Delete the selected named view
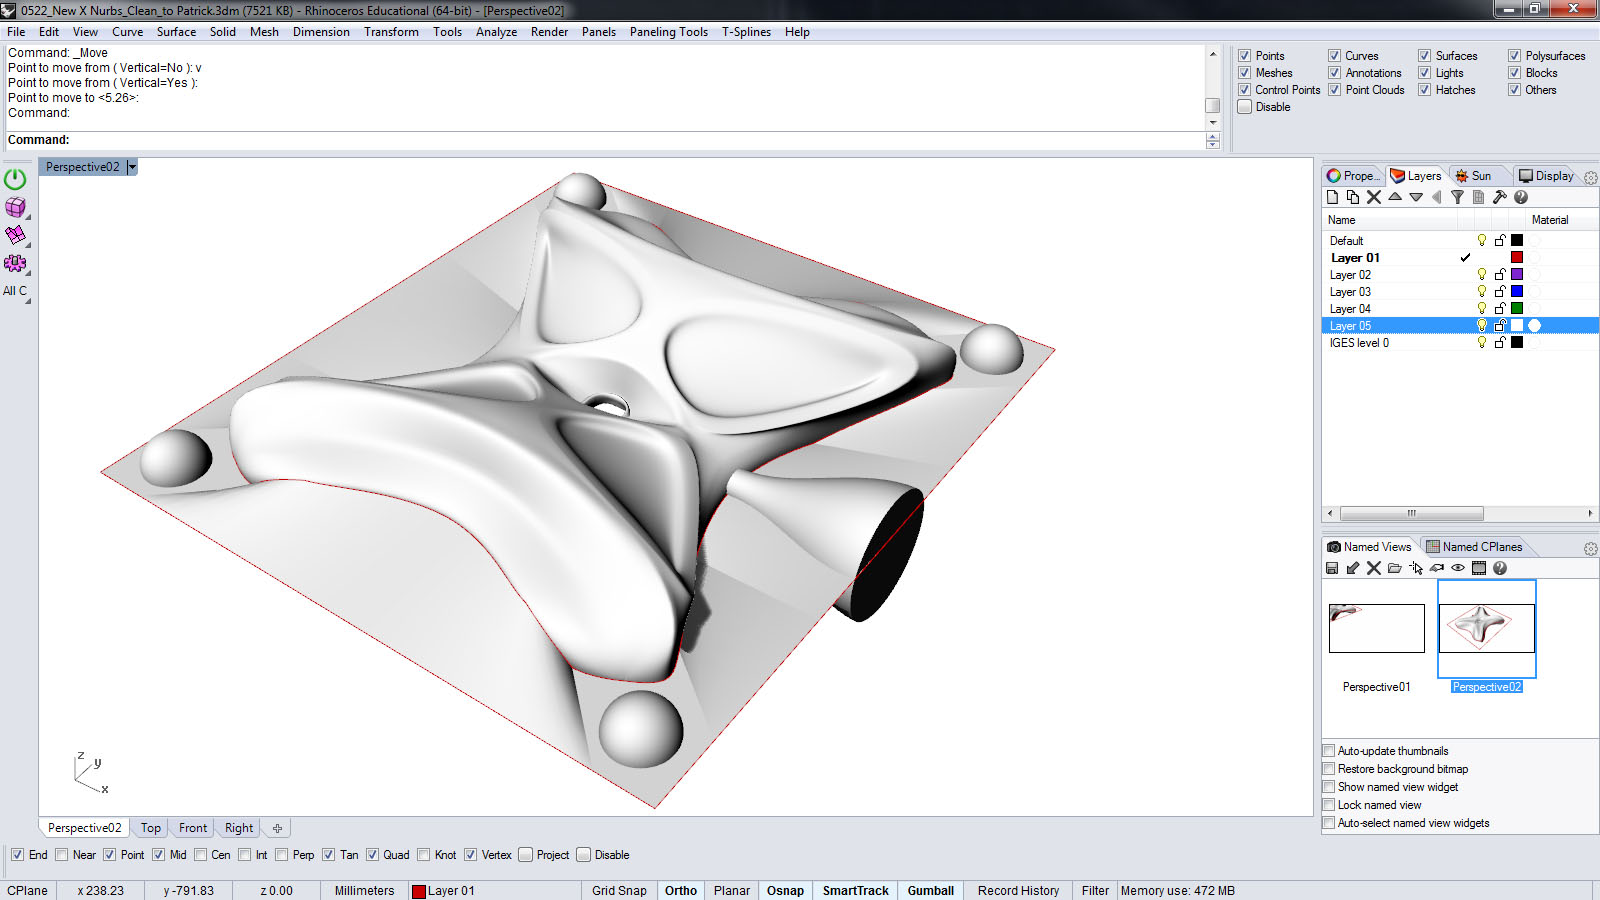Viewport: 1600px width, 900px height. pos(1374,568)
